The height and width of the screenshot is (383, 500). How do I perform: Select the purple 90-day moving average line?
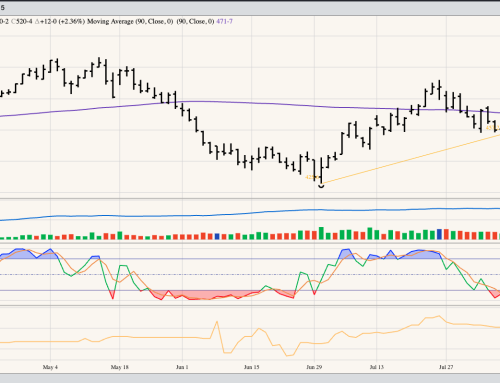(250, 103)
